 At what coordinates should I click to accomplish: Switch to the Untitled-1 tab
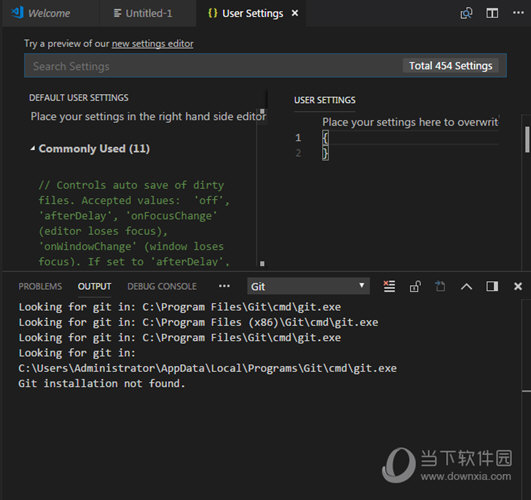[147, 13]
